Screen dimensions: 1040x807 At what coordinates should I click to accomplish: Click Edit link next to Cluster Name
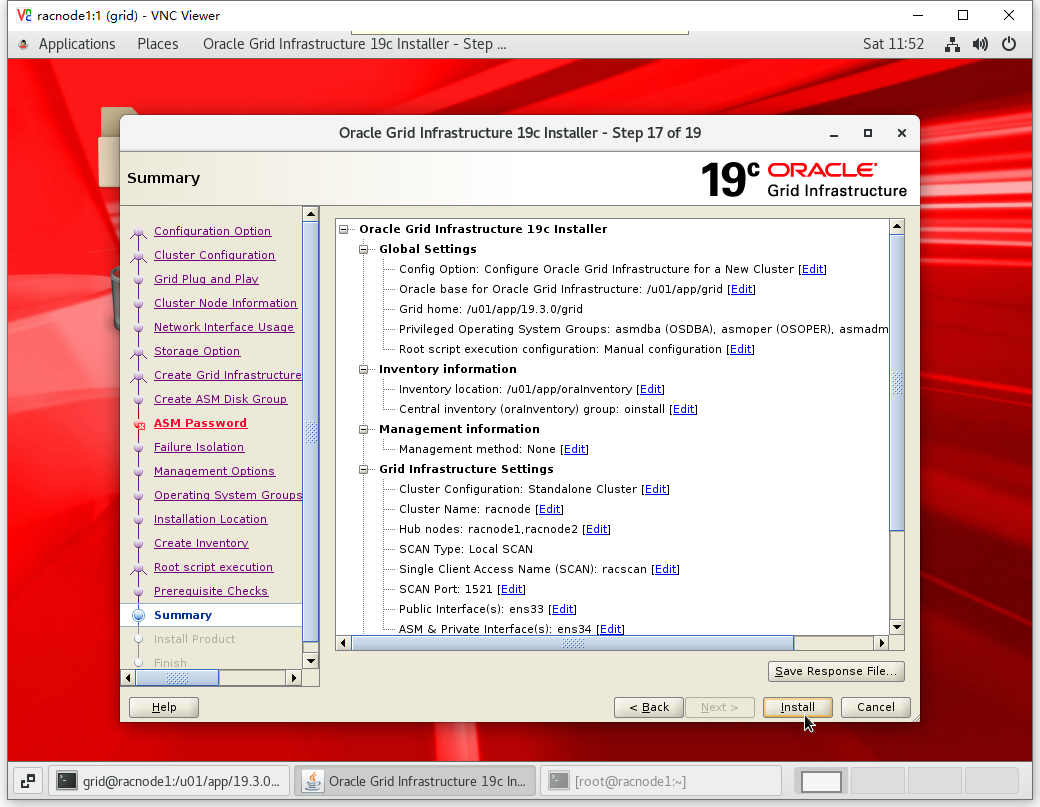click(550, 509)
